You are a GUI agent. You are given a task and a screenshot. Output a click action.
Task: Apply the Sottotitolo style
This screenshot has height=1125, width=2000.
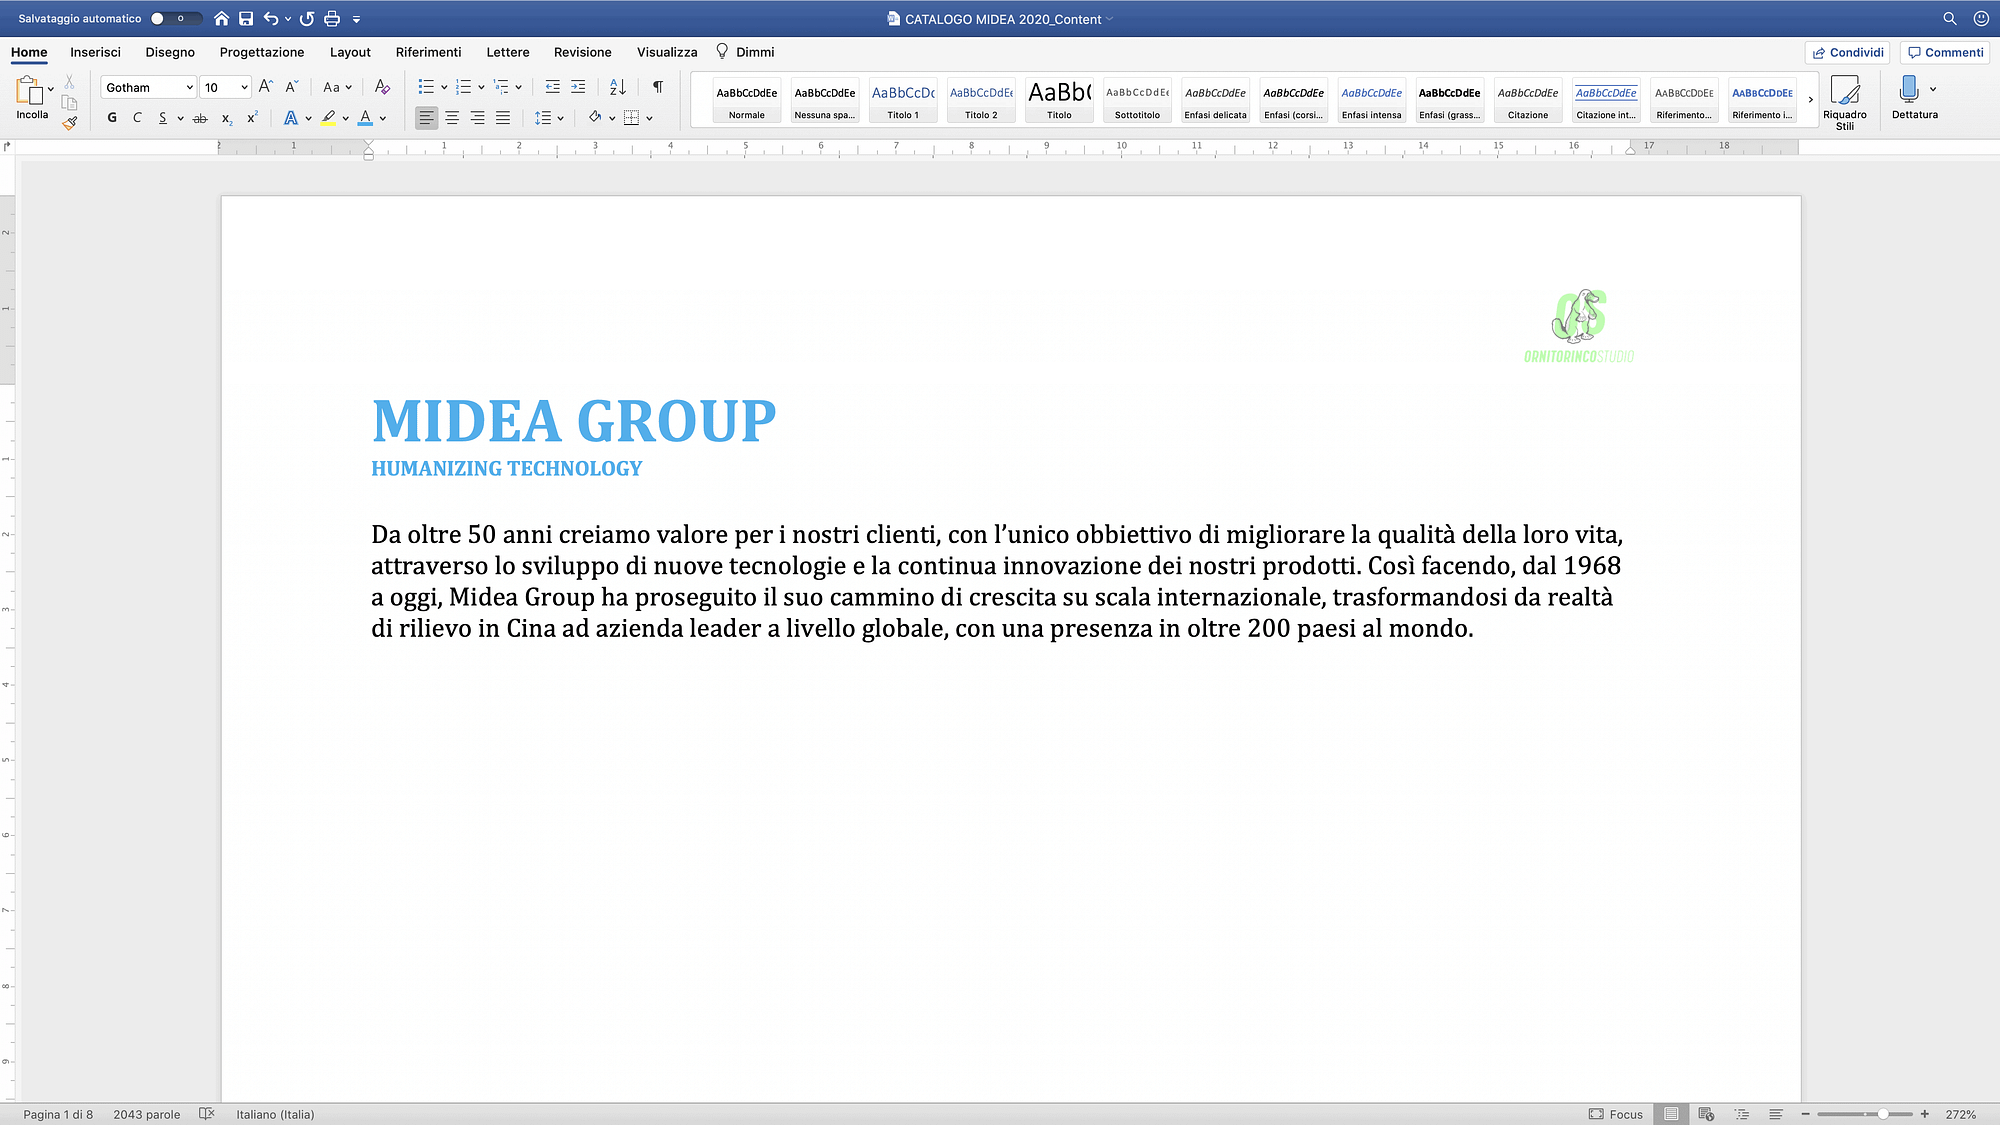point(1137,100)
